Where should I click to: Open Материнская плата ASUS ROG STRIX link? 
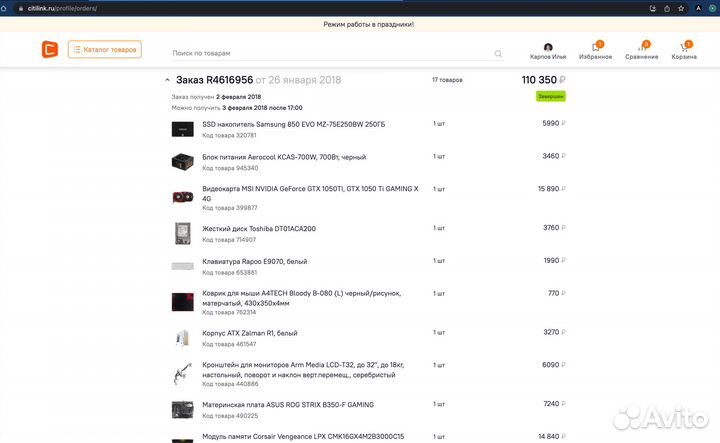(288, 404)
